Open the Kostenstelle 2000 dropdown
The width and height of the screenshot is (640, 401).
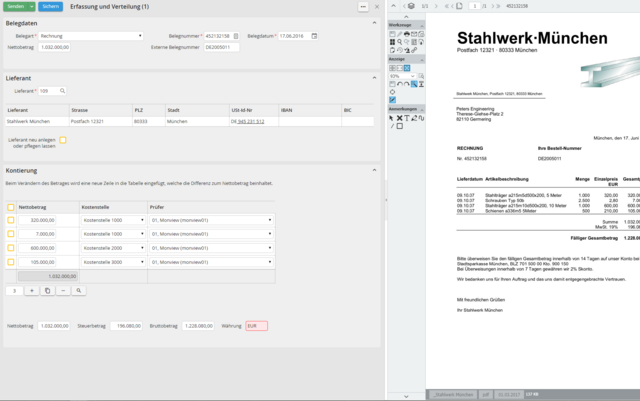click(113, 248)
